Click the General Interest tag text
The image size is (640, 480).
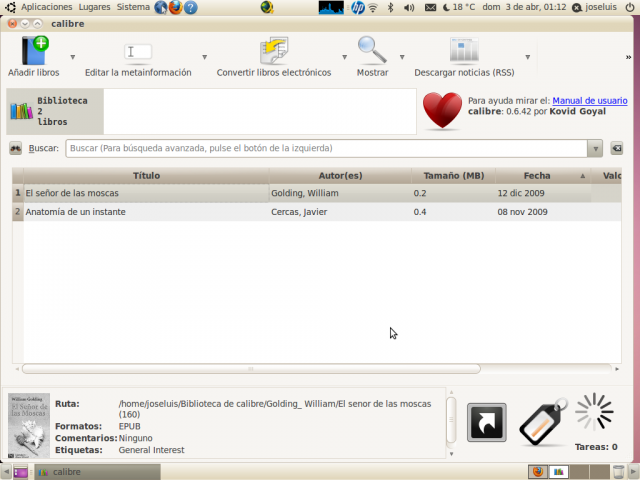pos(151,450)
